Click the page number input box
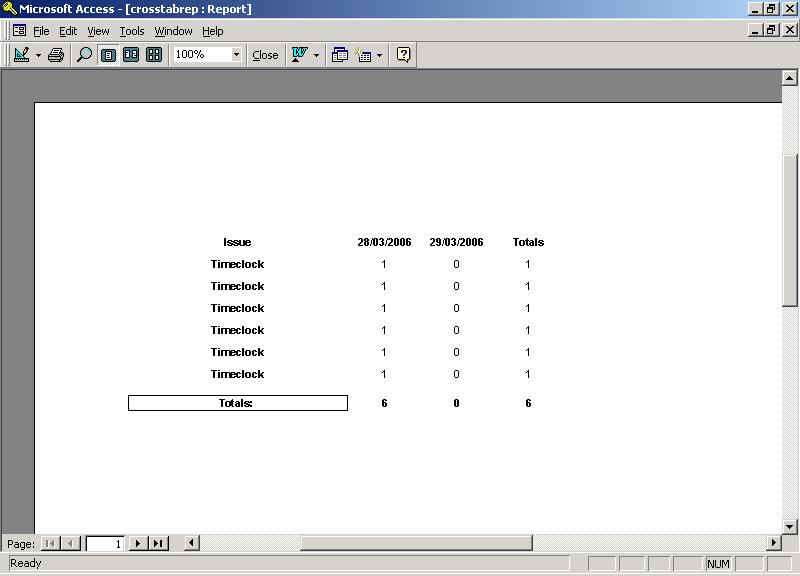The width and height of the screenshot is (800, 576). (105, 544)
